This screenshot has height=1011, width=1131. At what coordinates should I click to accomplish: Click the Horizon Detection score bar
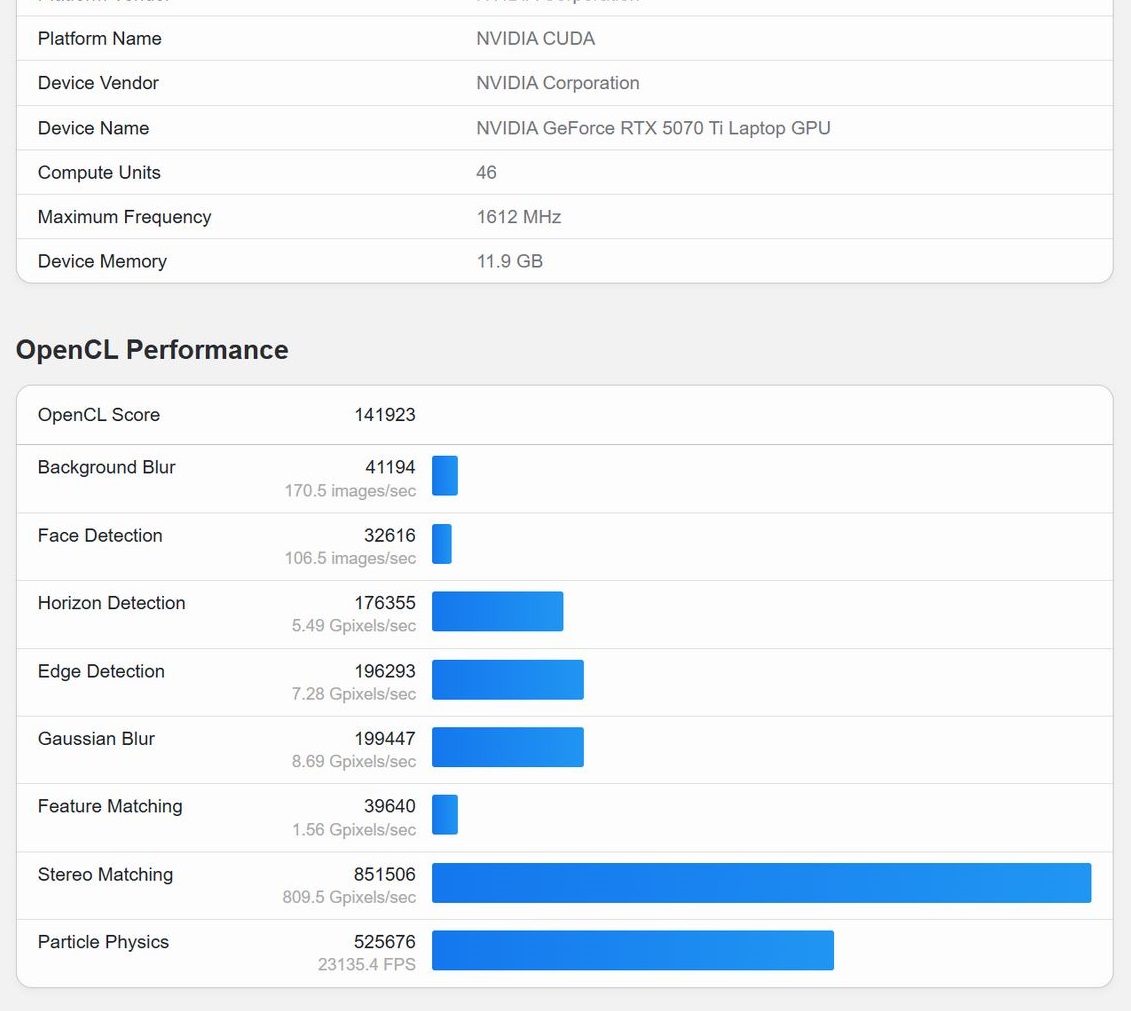pos(498,612)
